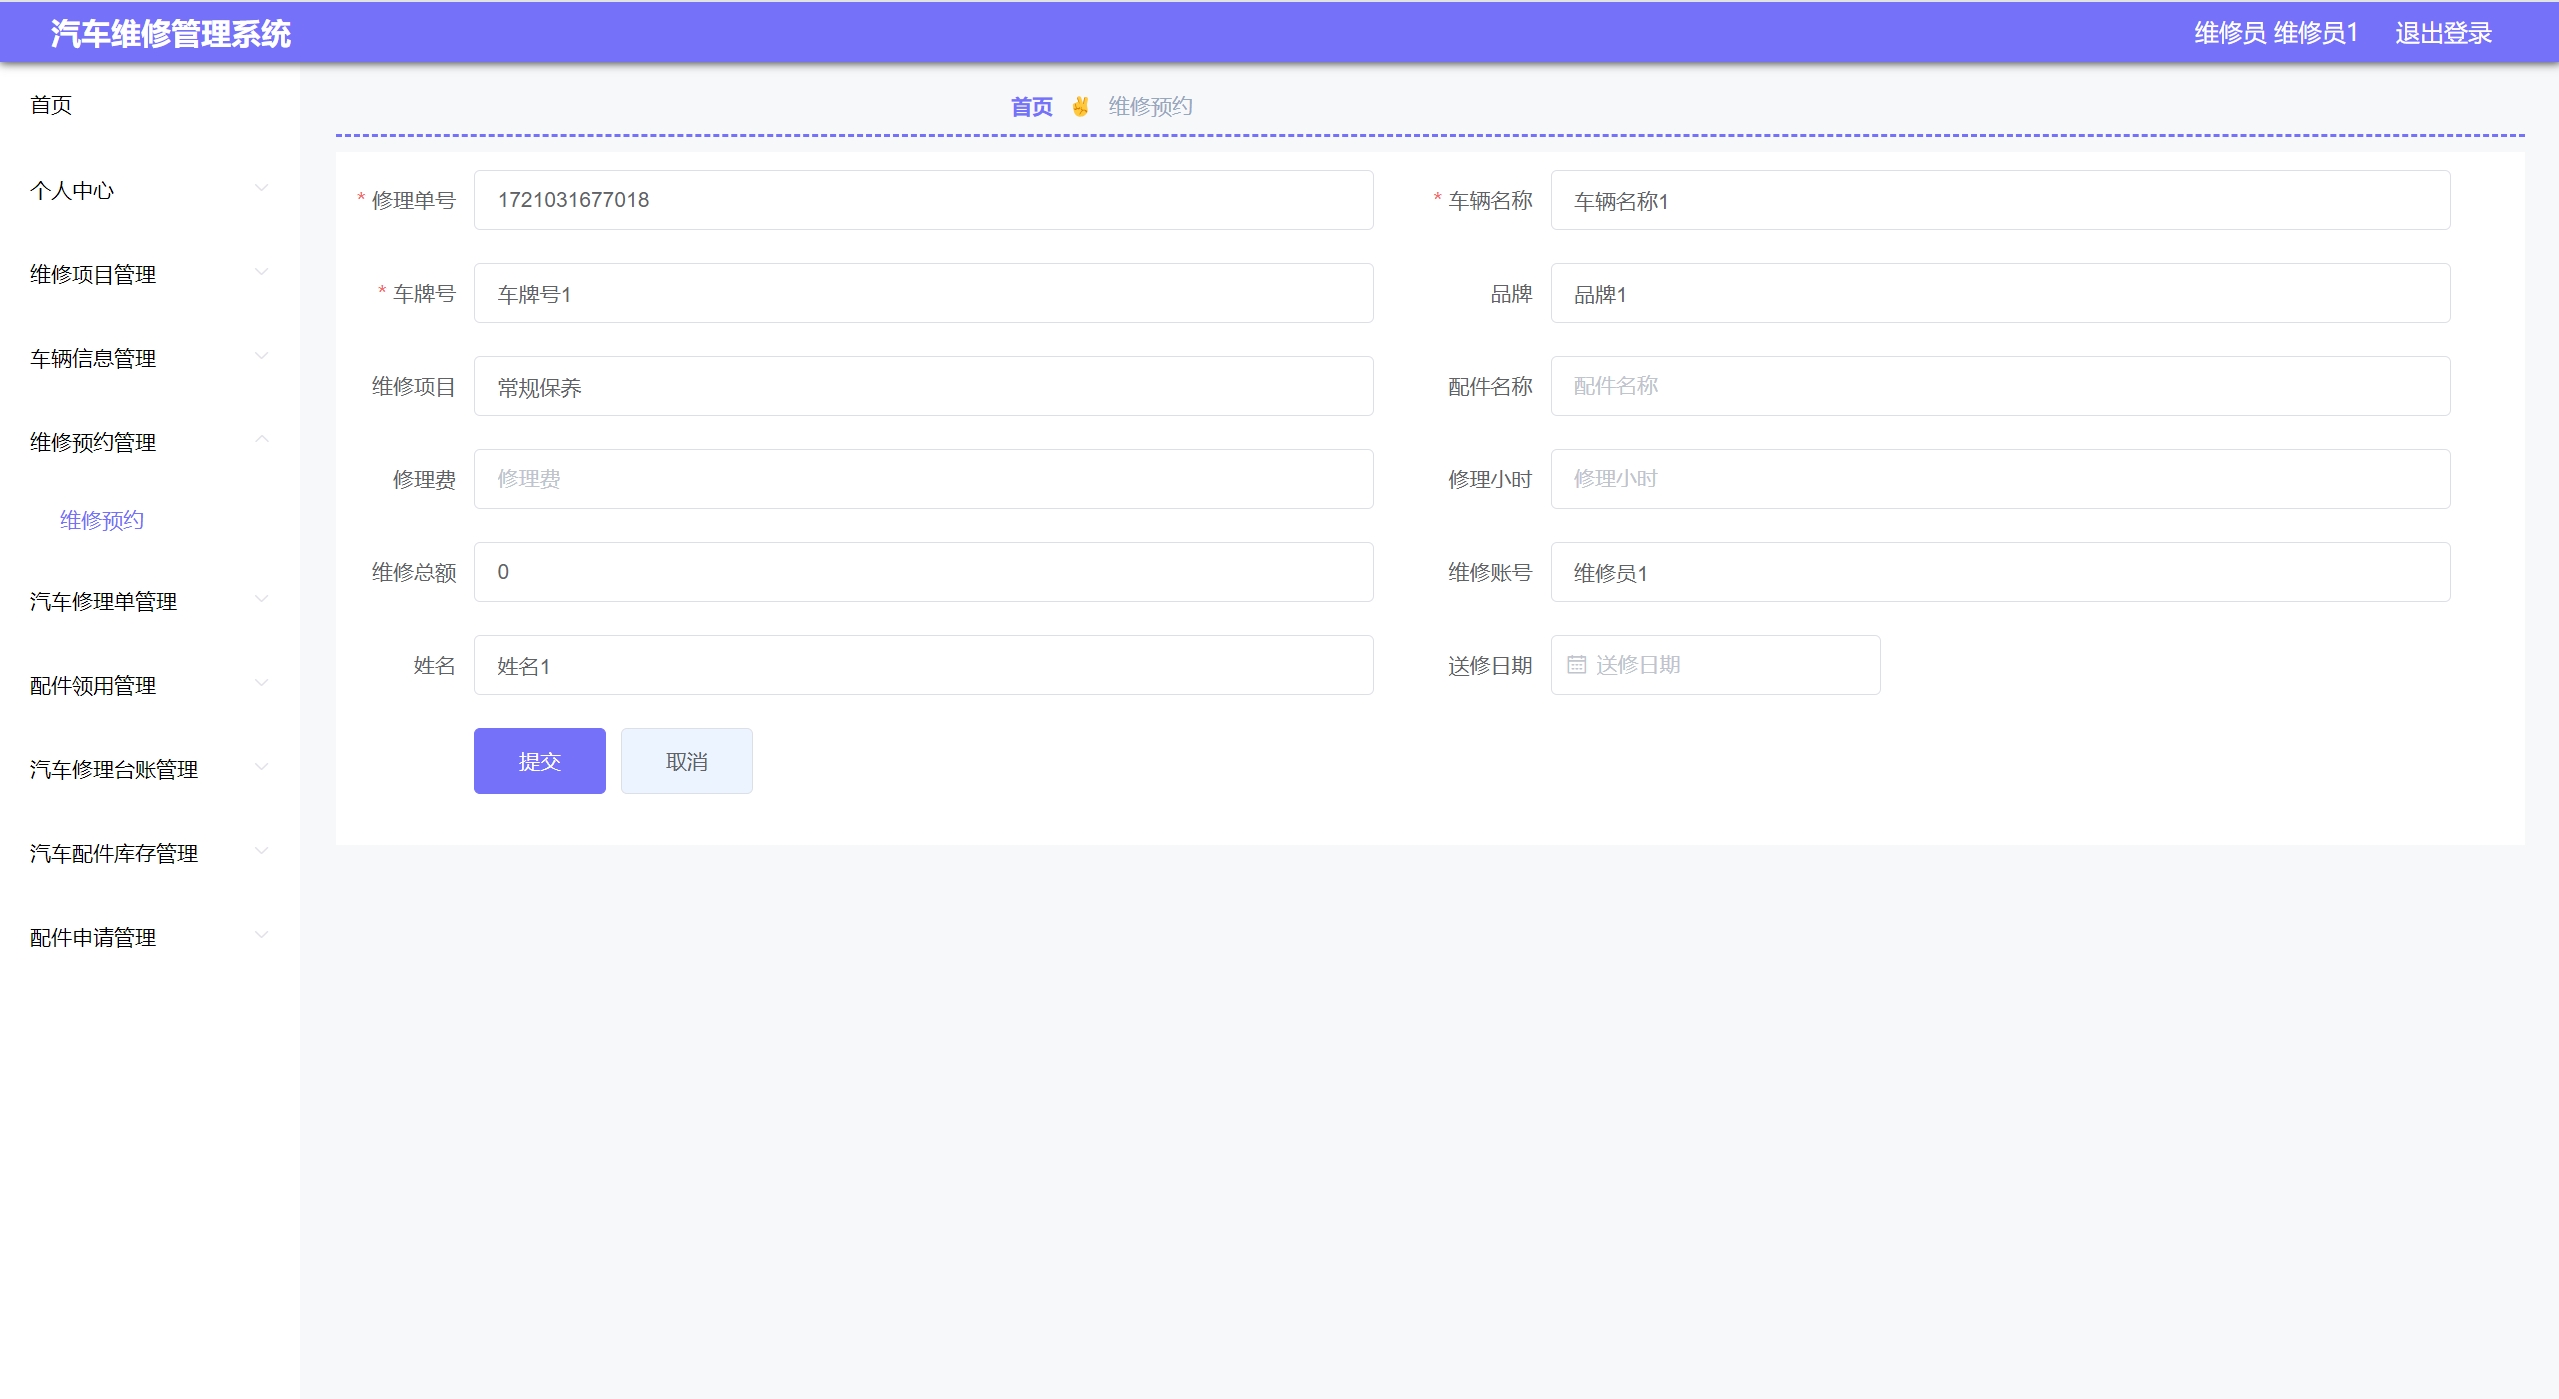Focus the 修理费 input field
The image size is (2559, 1399).
pyautogui.click(x=922, y=479)
